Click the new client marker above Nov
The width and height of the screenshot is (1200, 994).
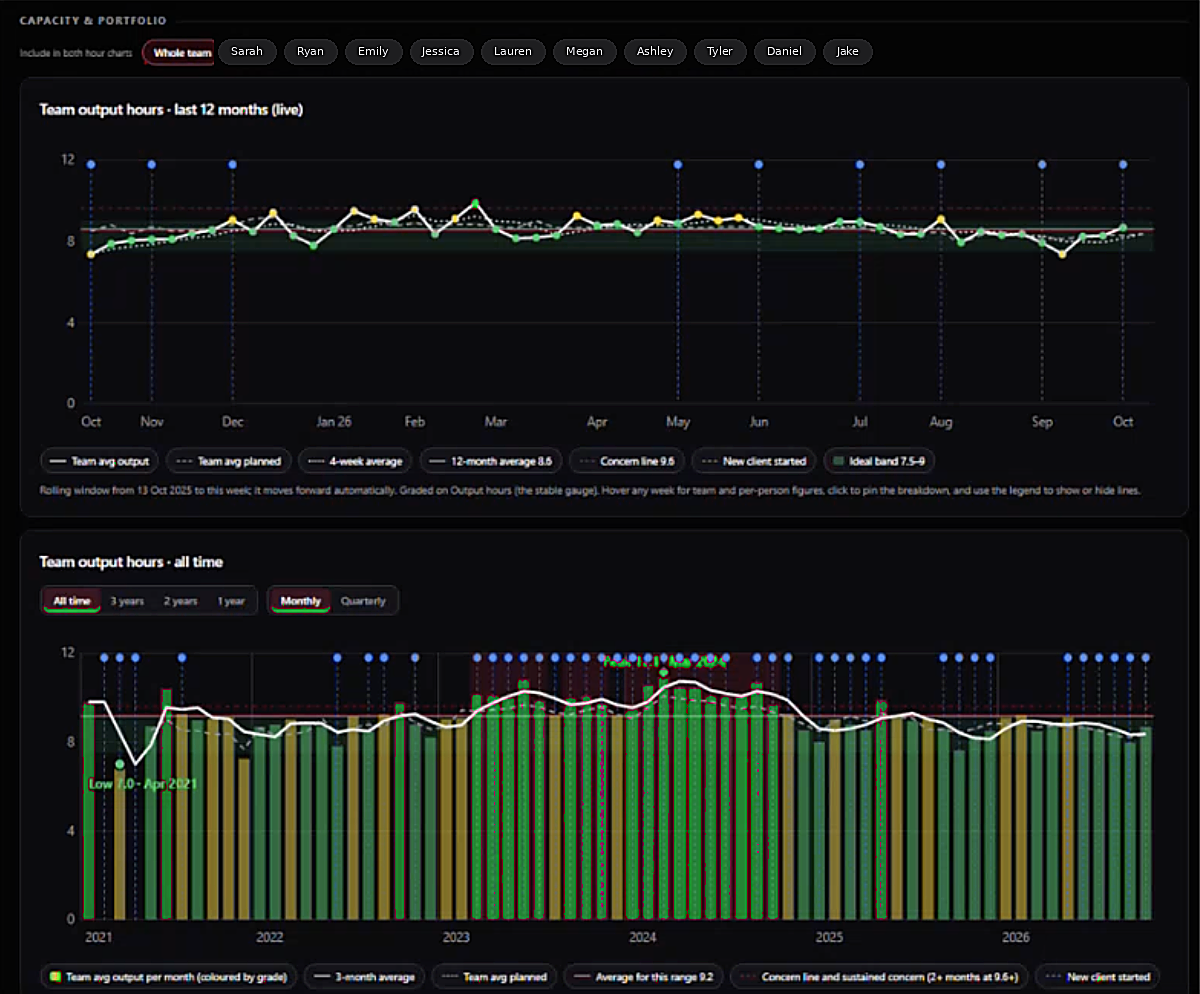click(151, 164)
